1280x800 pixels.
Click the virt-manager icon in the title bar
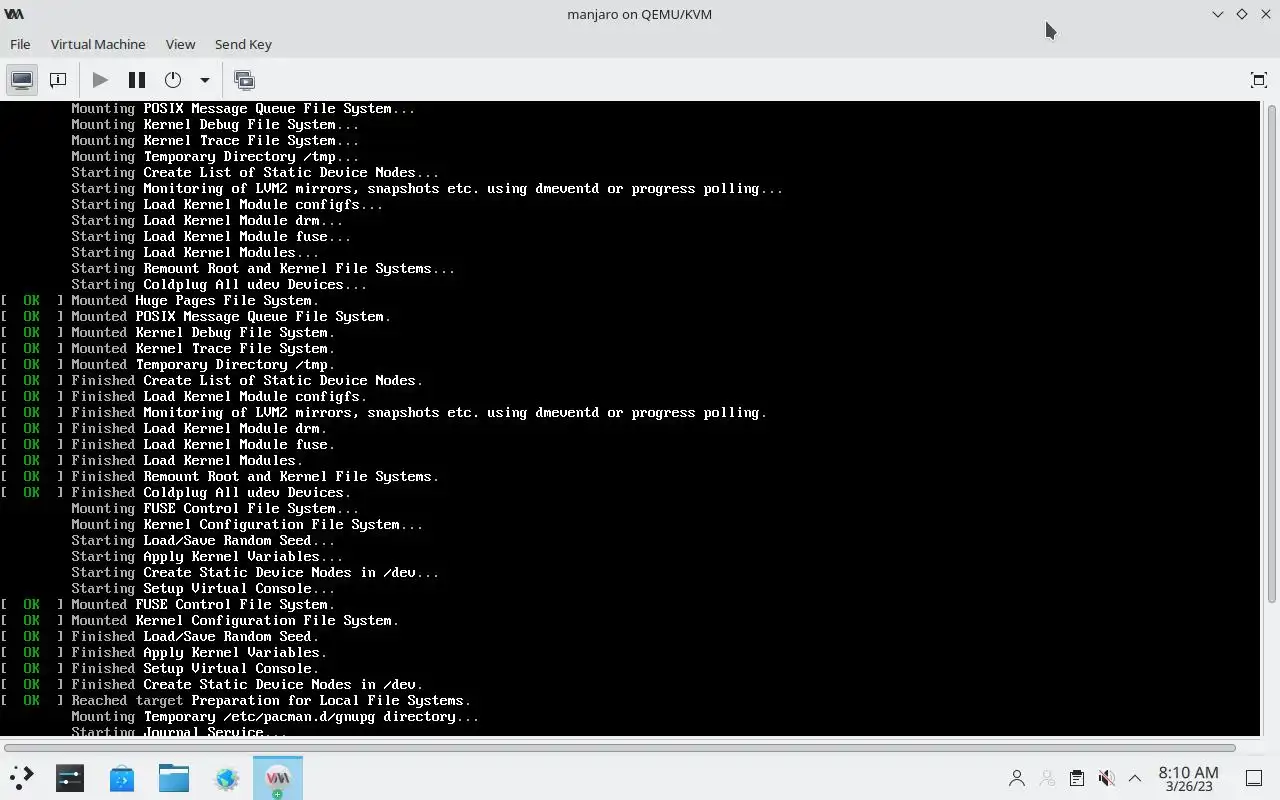pos(14,14)
